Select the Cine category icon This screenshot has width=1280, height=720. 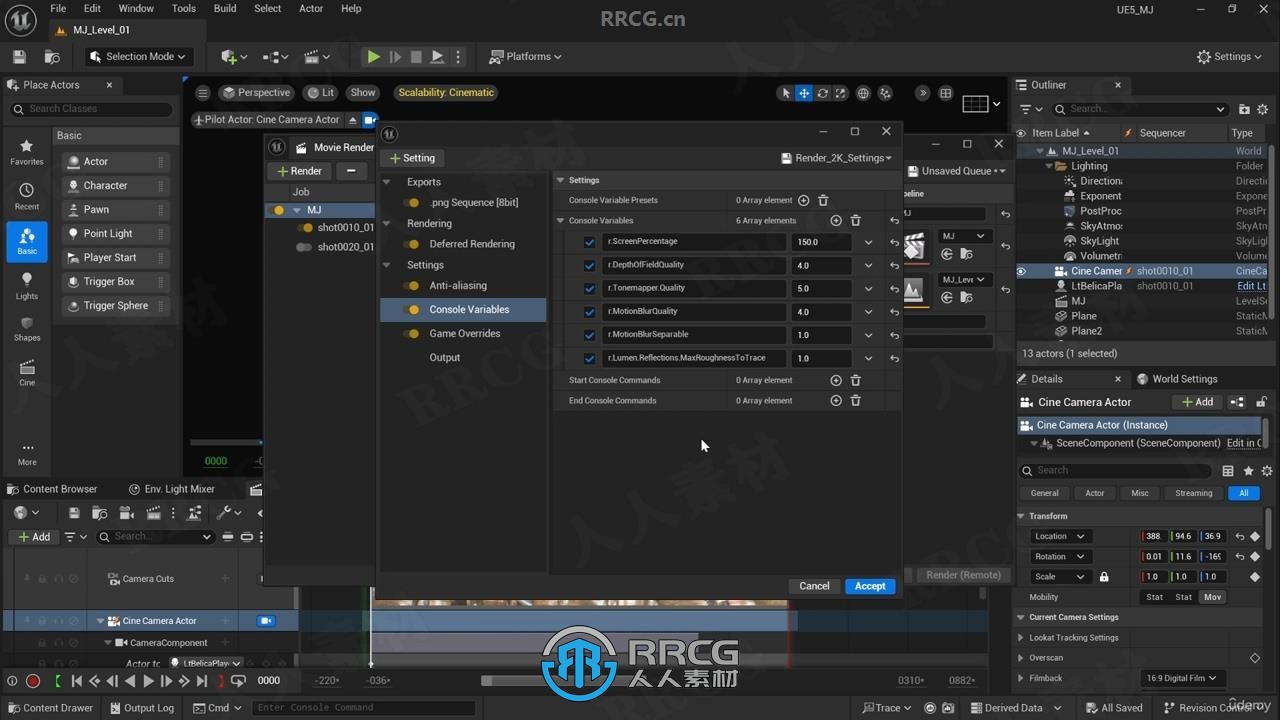point(27,373)
